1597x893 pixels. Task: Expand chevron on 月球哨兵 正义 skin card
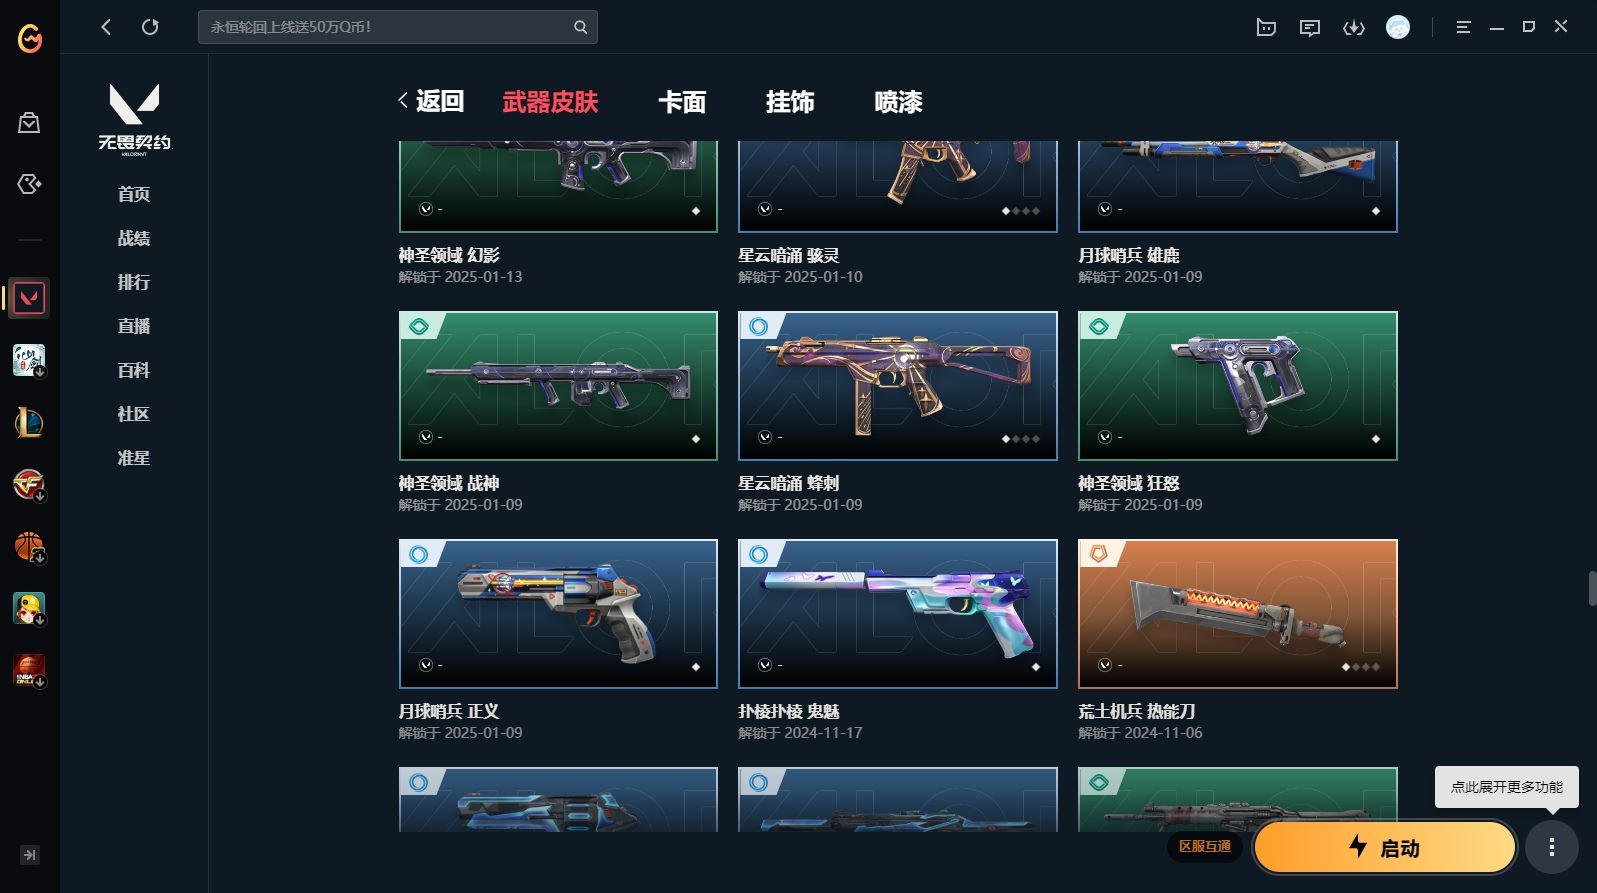pos(425,665)
